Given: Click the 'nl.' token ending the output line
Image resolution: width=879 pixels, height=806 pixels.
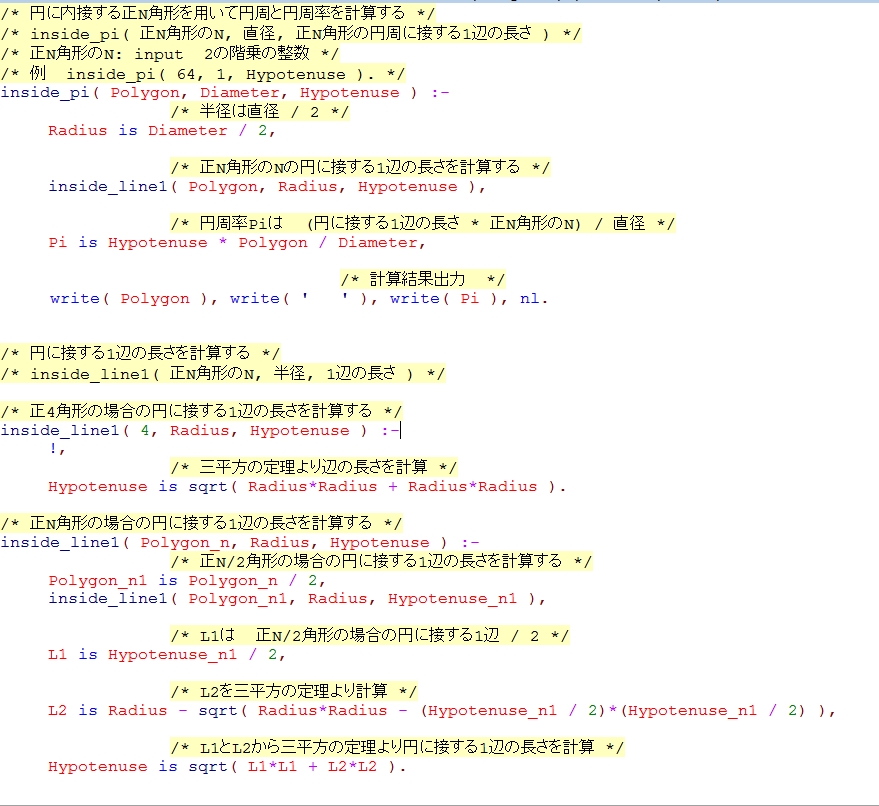Looking at the screenshot, I should tap(533, 299).
